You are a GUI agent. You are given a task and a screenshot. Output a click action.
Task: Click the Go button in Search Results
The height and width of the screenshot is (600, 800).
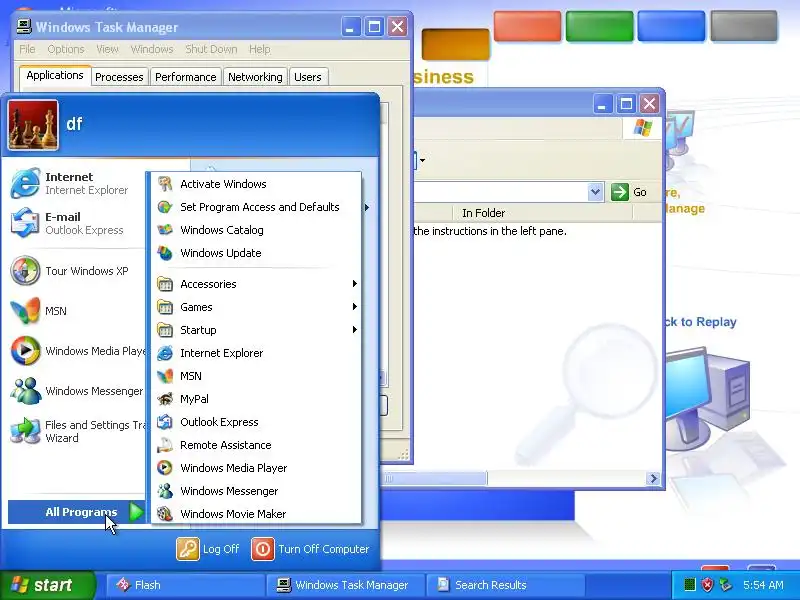click(629, 192)
